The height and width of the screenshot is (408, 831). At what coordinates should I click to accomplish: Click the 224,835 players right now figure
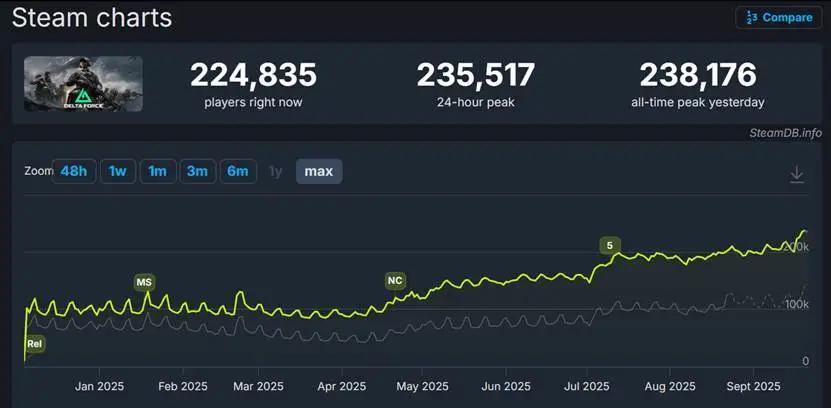point(253,75)
